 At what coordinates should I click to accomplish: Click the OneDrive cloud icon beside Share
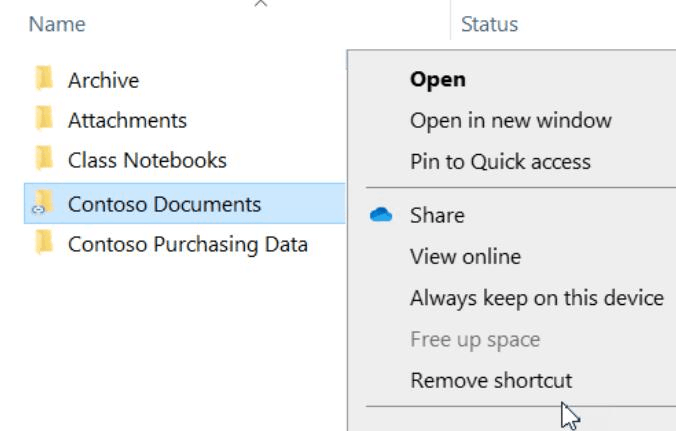381,215
